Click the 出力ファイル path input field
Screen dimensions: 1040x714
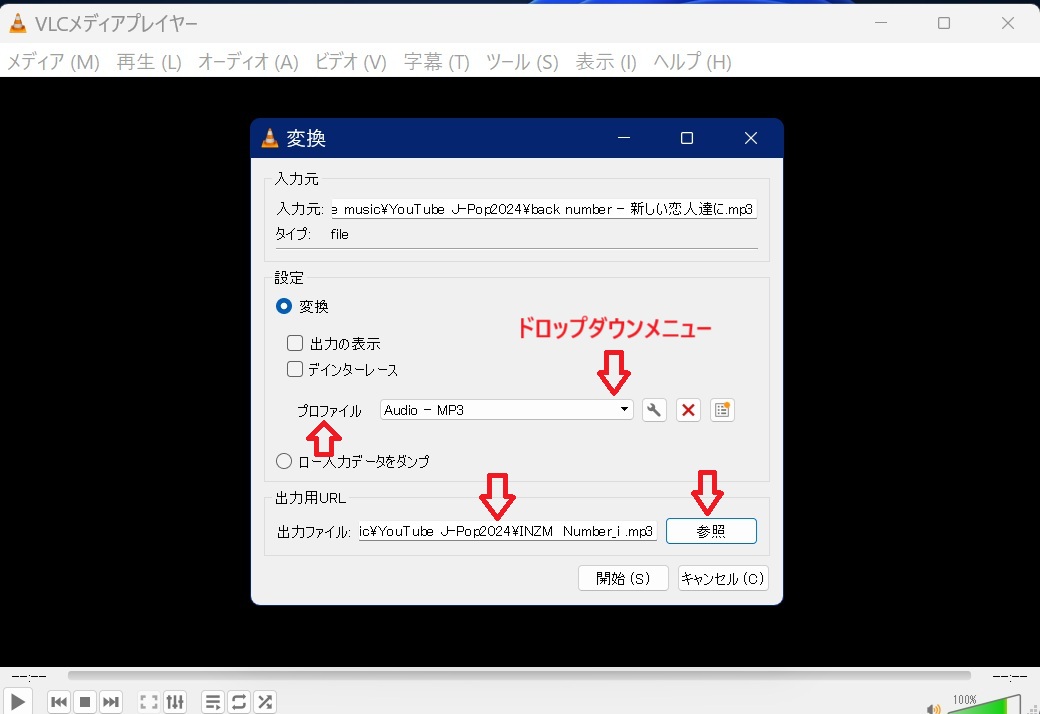click(x=507, y=531)
